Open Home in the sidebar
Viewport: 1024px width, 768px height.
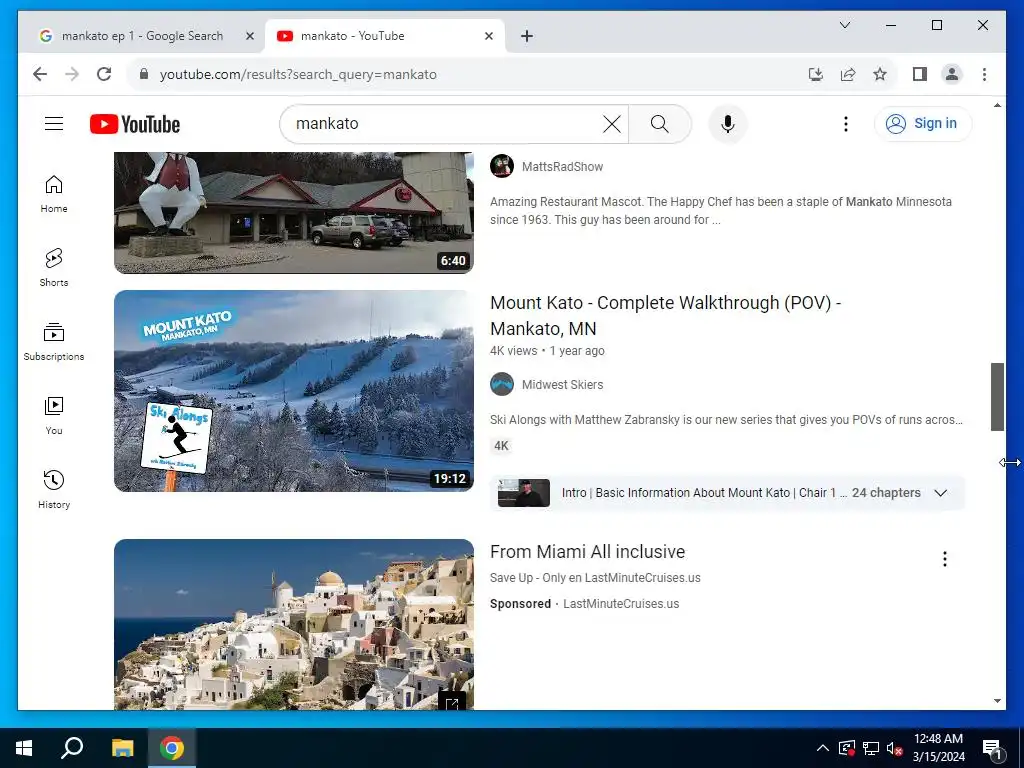pos(54,194)
